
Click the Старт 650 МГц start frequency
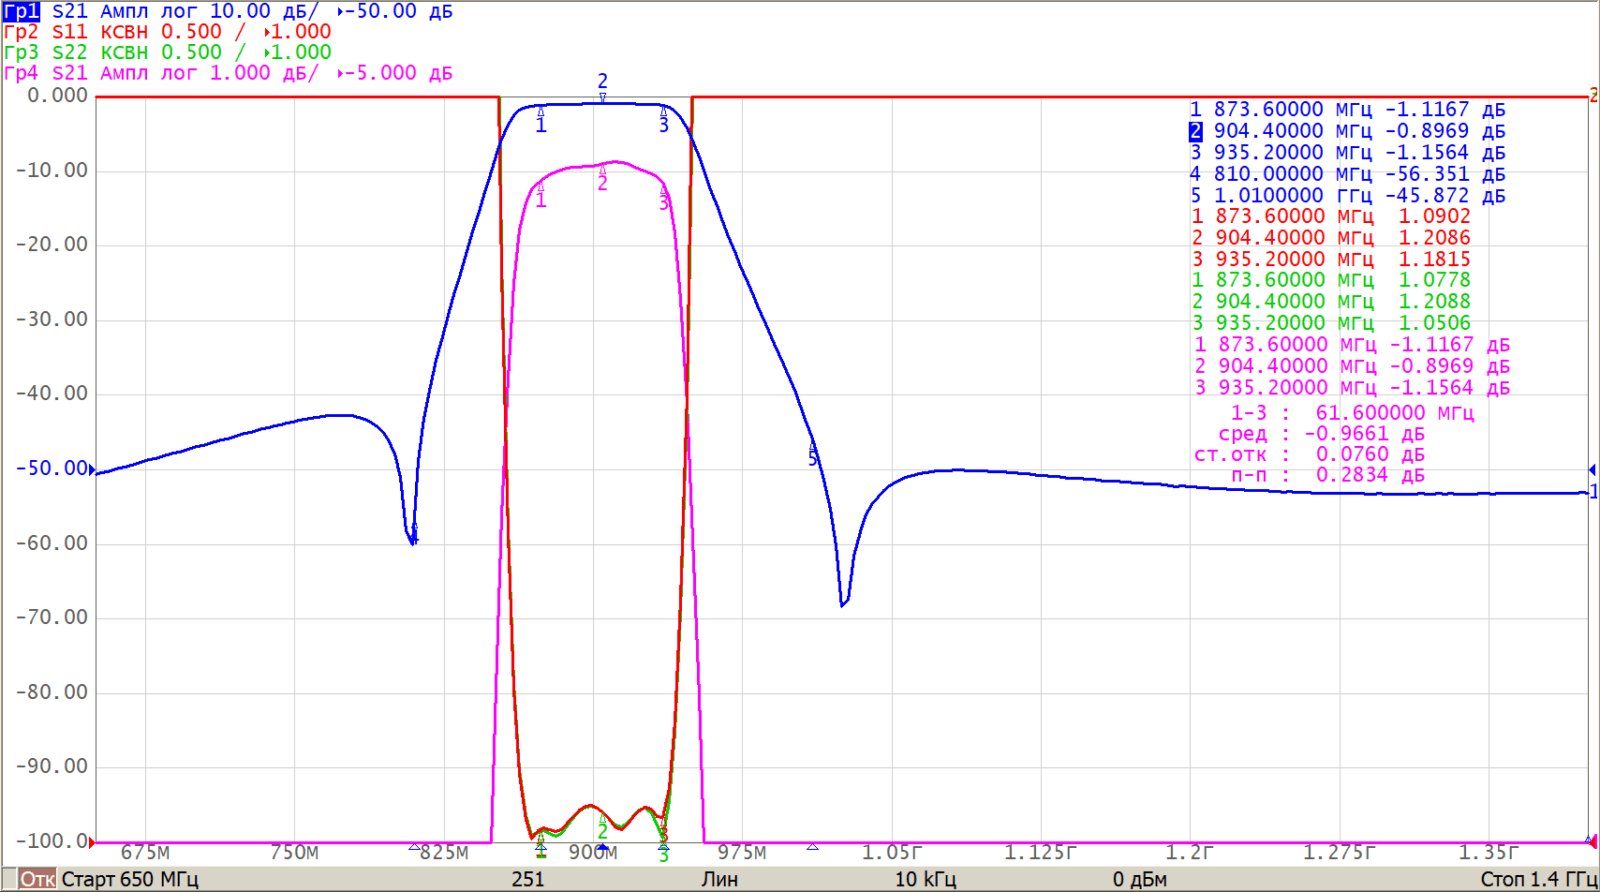pos(130,879)
